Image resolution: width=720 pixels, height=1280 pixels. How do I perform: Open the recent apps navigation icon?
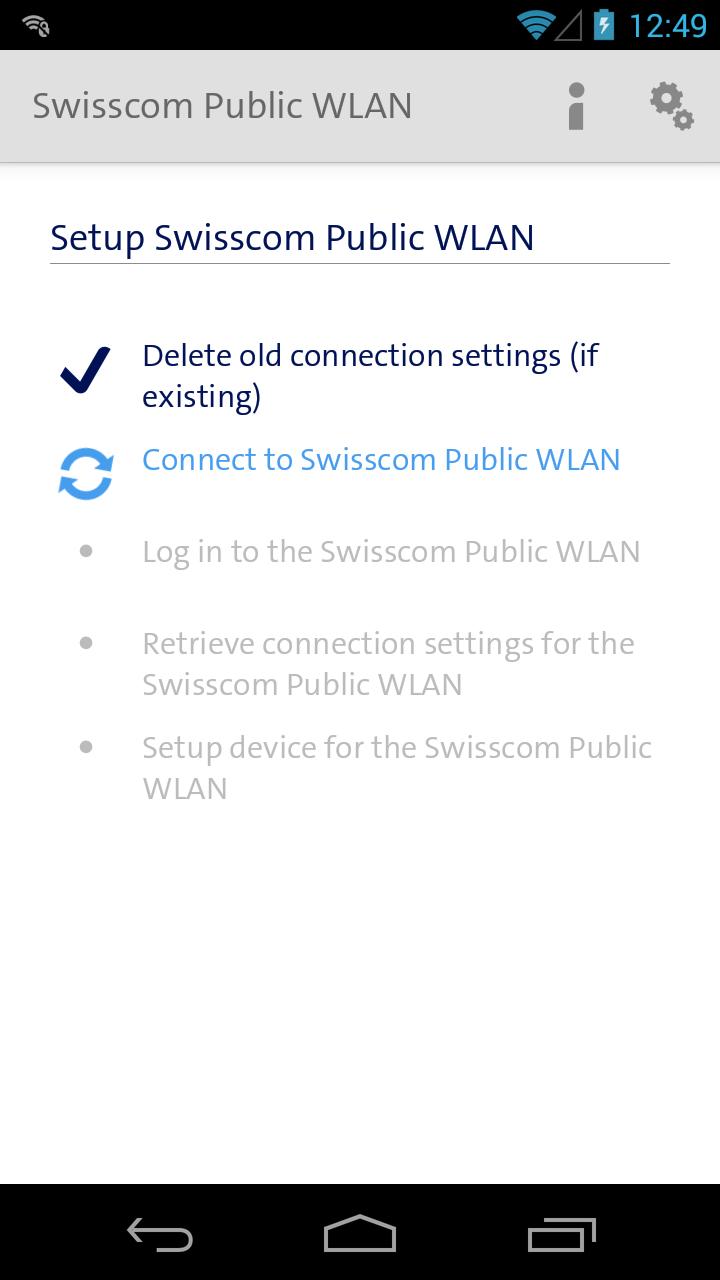(560, 1235)
